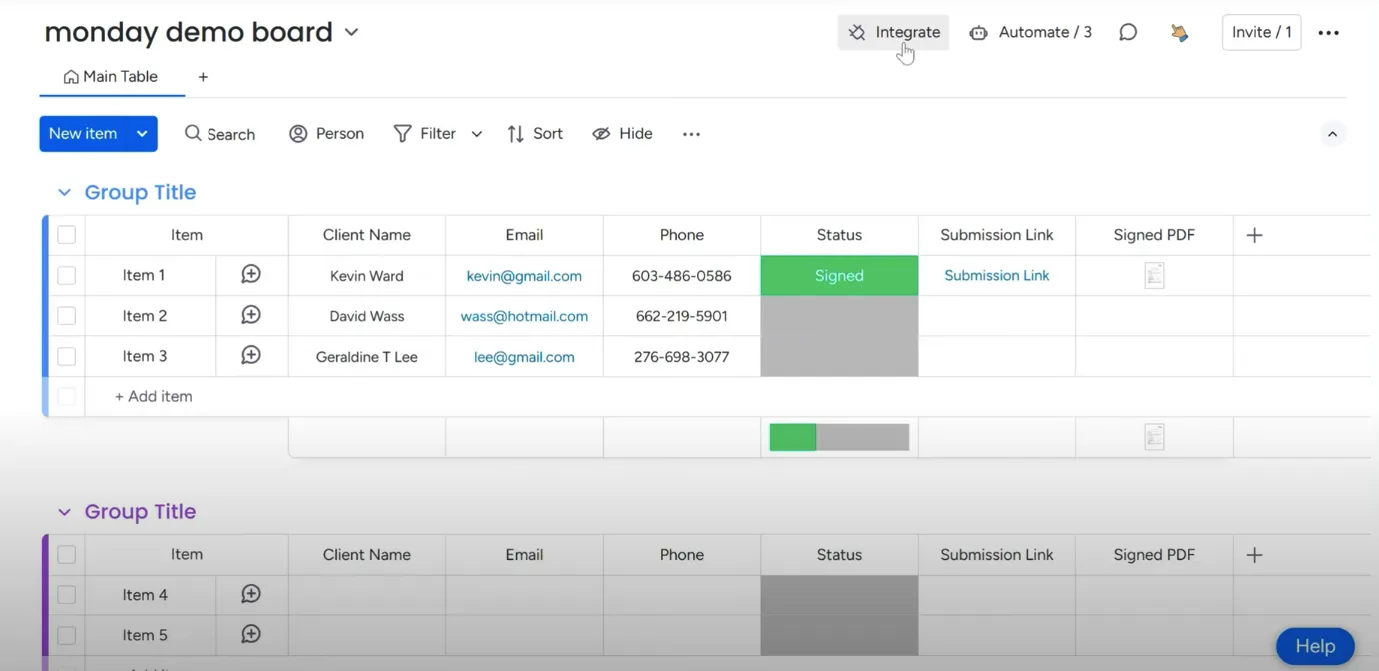This screenshot has width=1379, height=671.
Task: Click the activity avatar icon near Invite
Action: [x=1180, y=33]
